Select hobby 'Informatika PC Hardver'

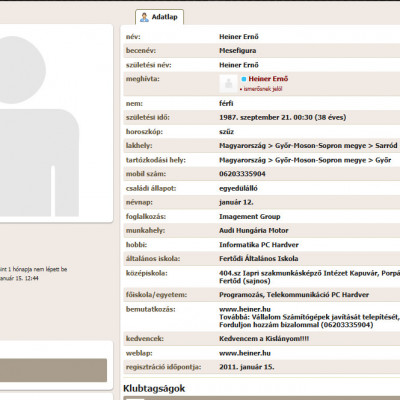pos(259,245)
